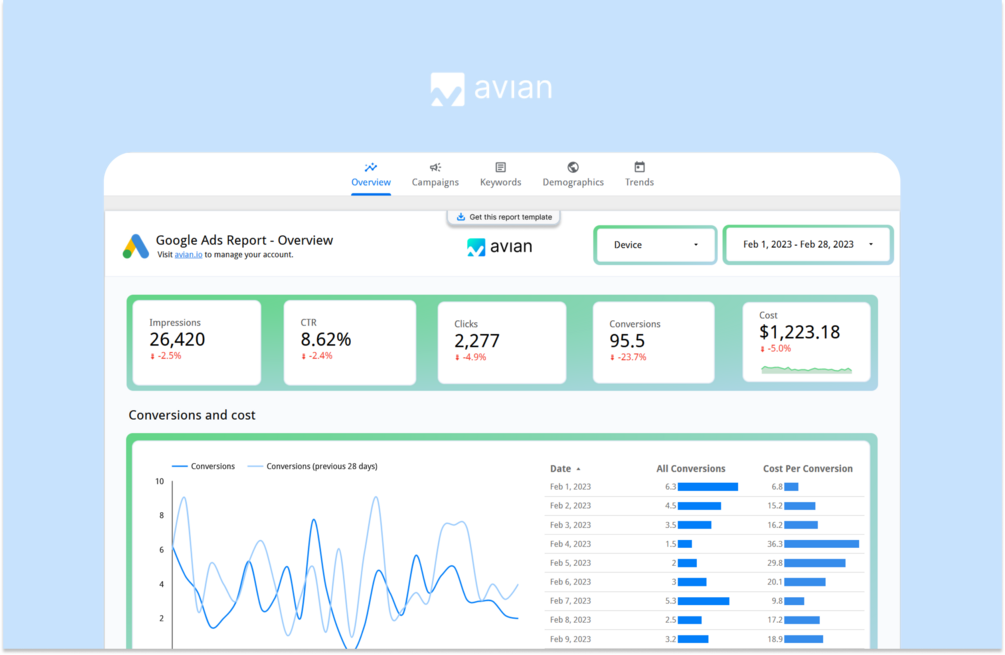
Task: Select the Impressions 26,420 scorecard
Action: coord(197,342)
